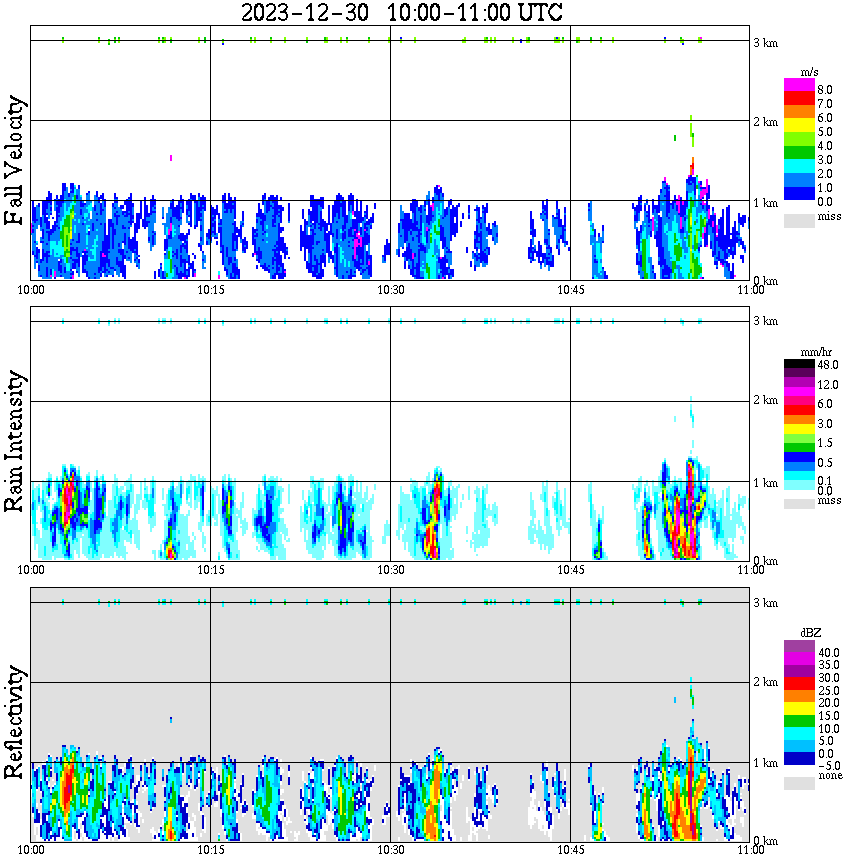Screen dimensions: 850x868
Task: Pick the green swatch in the dBZ legend
Action: [799, 721]
